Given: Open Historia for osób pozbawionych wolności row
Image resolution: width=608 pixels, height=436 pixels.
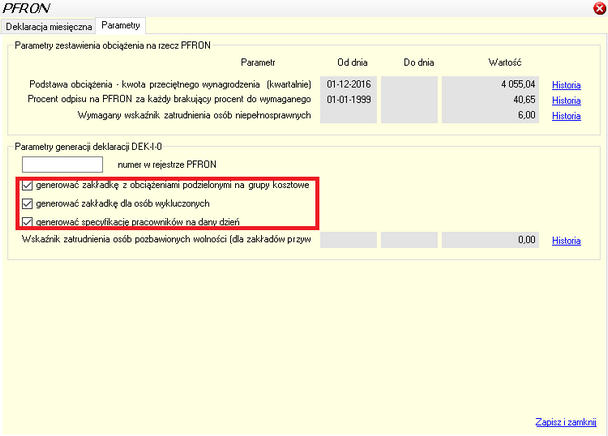Looking at the screenshot, I should coord(566,240).
